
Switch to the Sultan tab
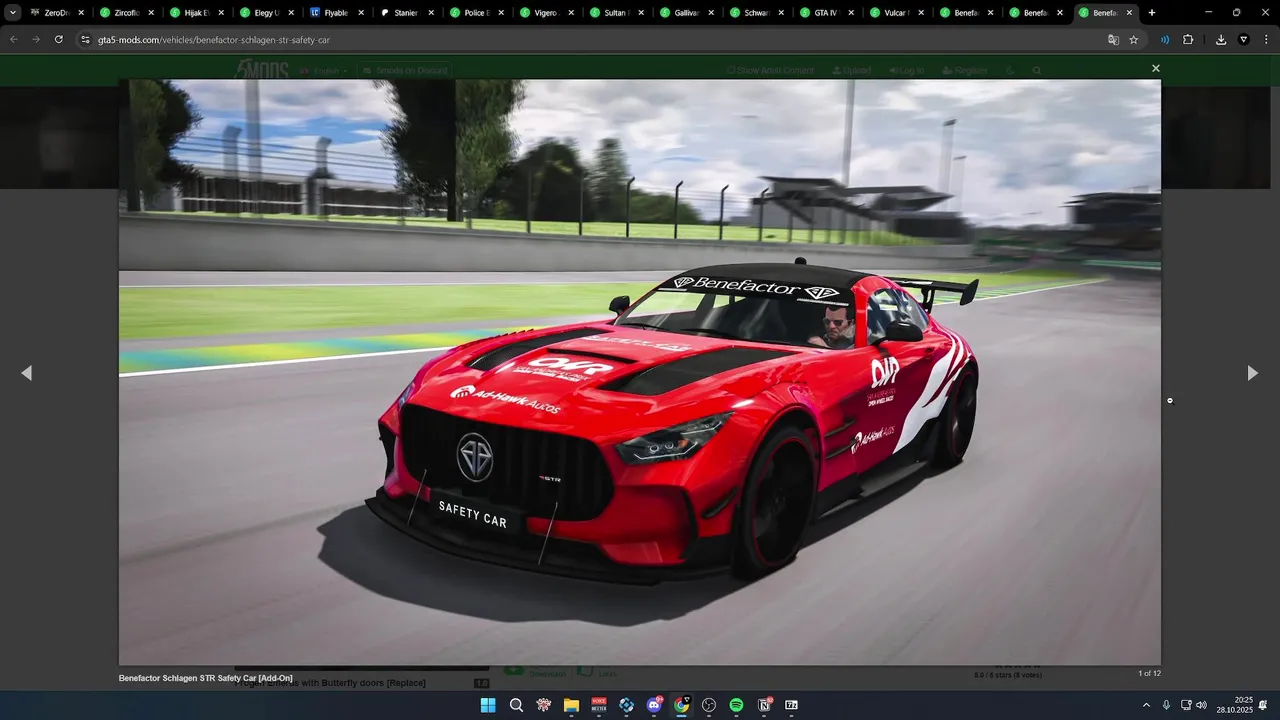click(x=617, y=13)
